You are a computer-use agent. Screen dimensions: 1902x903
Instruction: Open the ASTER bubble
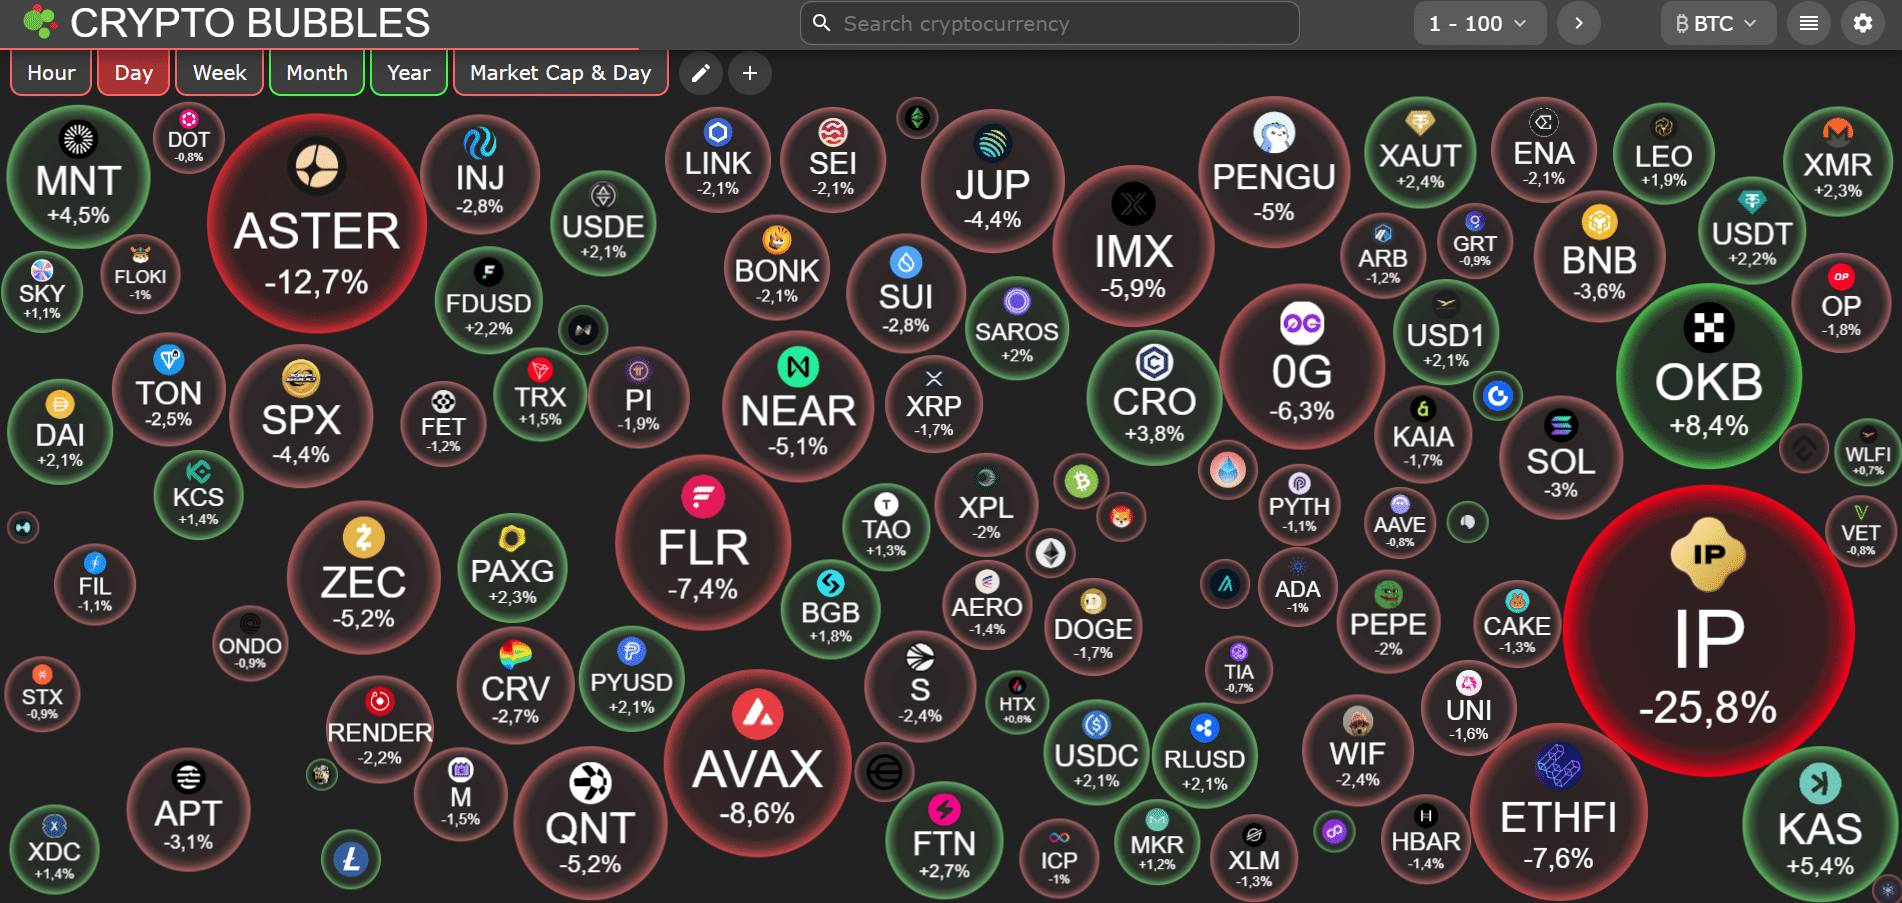317,223
